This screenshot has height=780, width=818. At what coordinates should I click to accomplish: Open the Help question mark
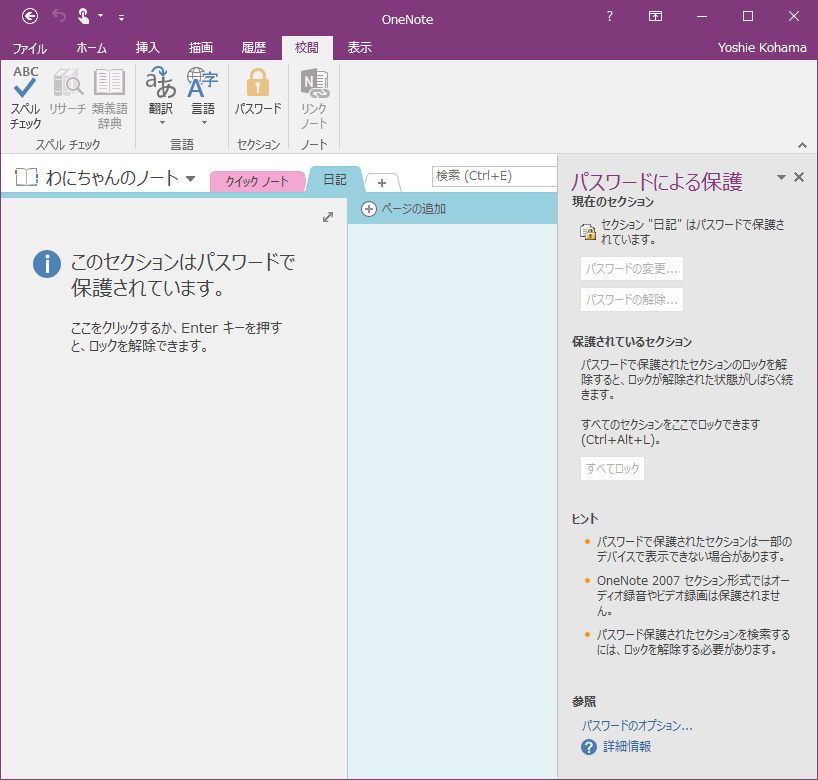point(609,17)
